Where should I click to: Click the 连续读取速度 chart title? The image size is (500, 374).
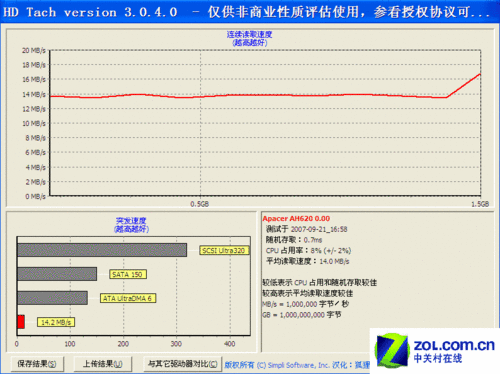click(250, 34)
